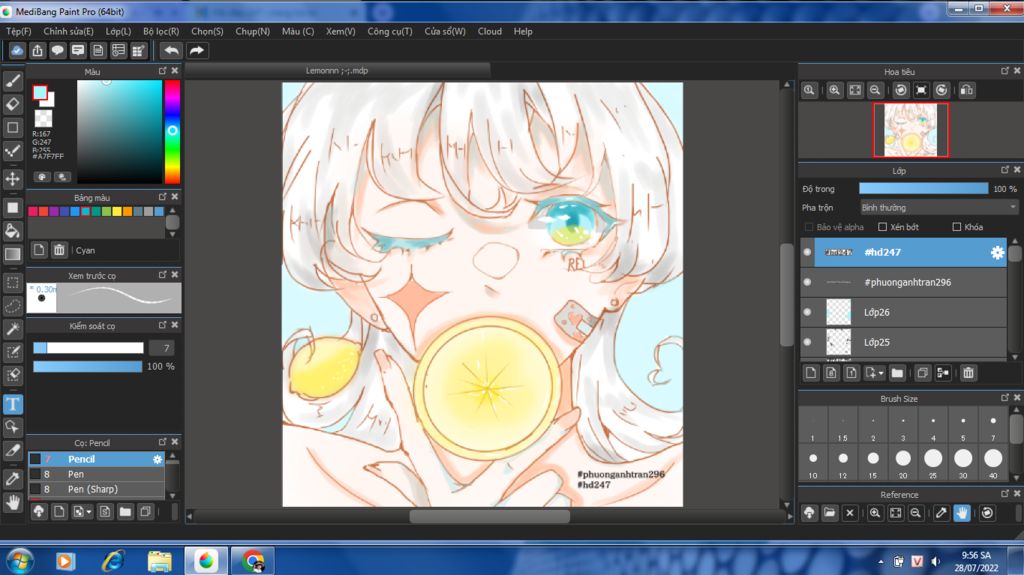Image resolution: width=1024 pixels, height=575 pixels.
Task: Select the Bucket fill tool
Action: pos(12,231)
